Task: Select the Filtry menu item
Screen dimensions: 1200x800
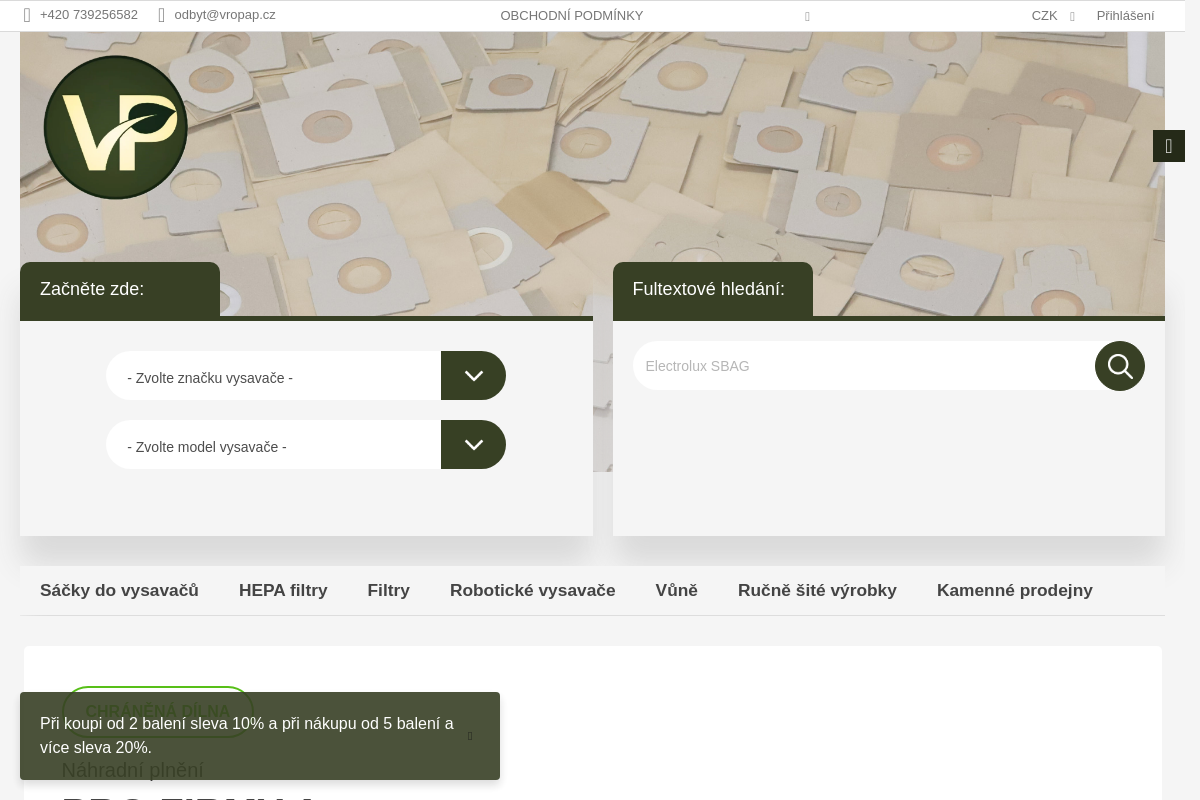Action: pyautogui.click(x=388, y=590)
